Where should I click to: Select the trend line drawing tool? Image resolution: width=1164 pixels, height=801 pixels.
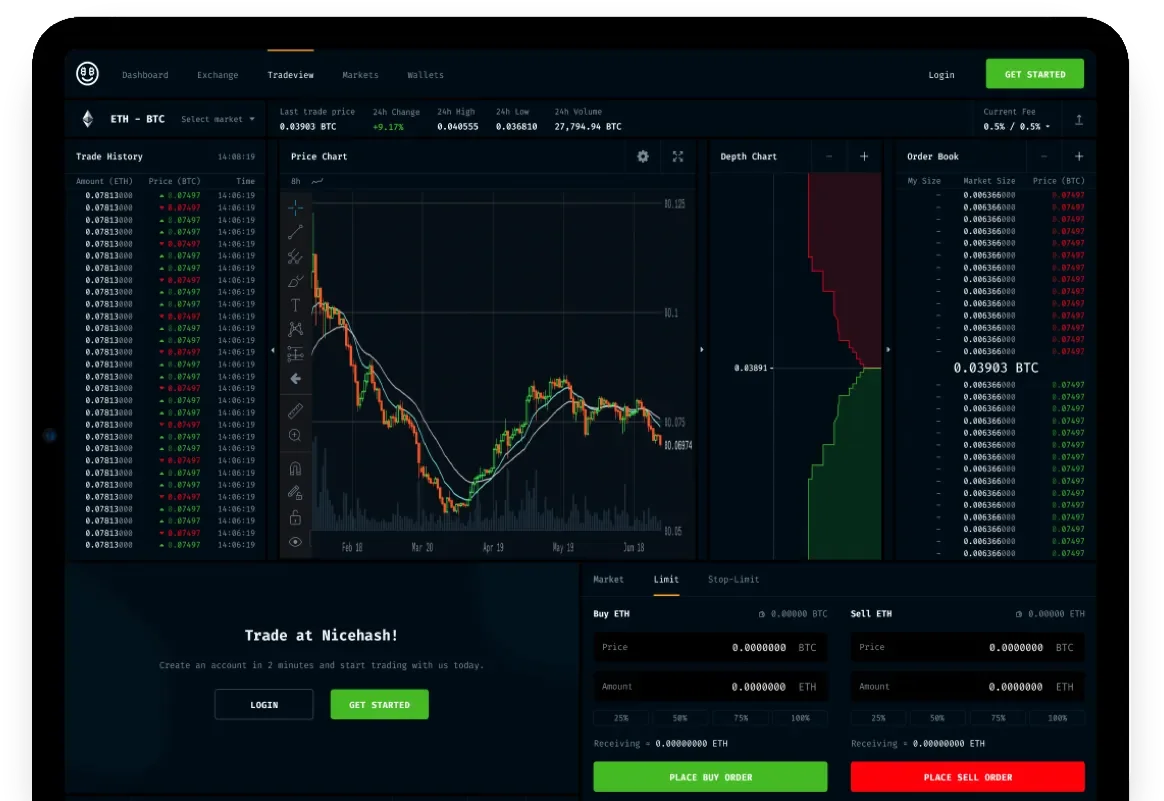click(x=295, y=232)
